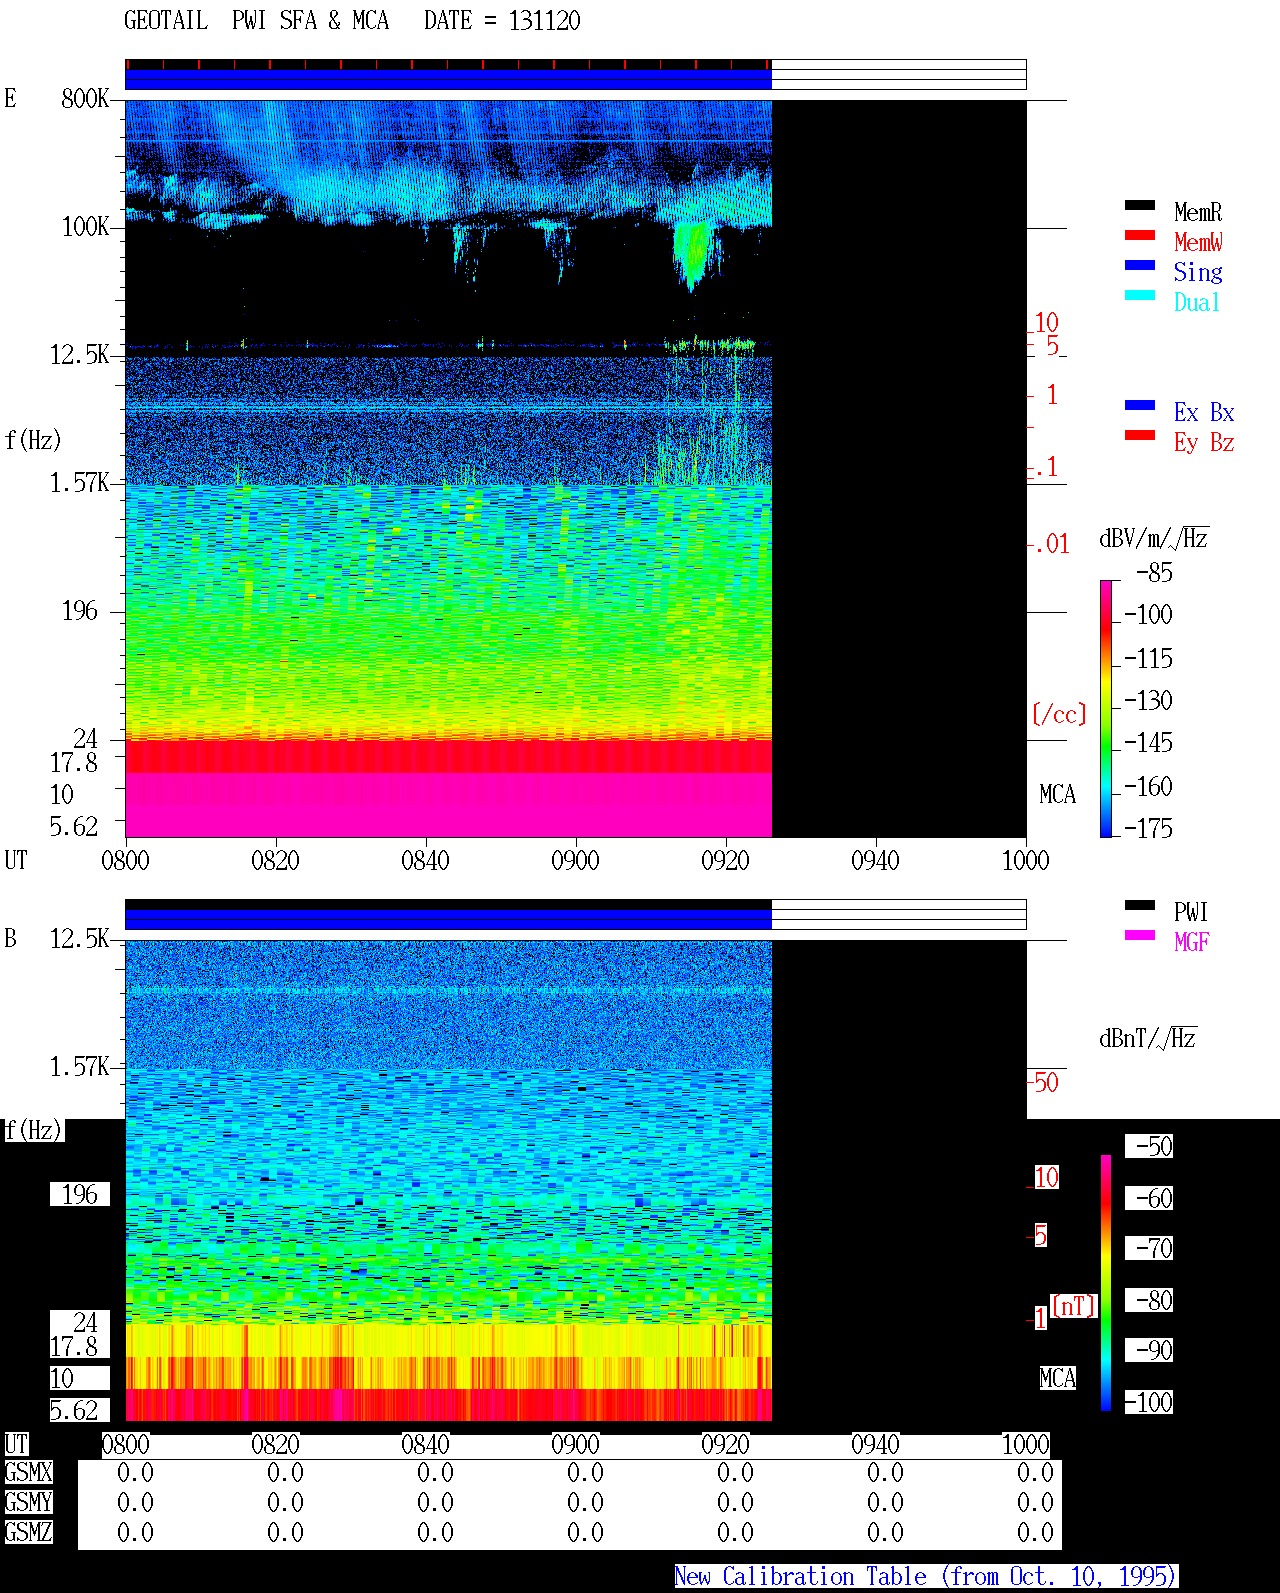The width and height of the screenshot is (1280, 1593).
Task: Select the black PWI legend swatch
Action: [1139, 905]
